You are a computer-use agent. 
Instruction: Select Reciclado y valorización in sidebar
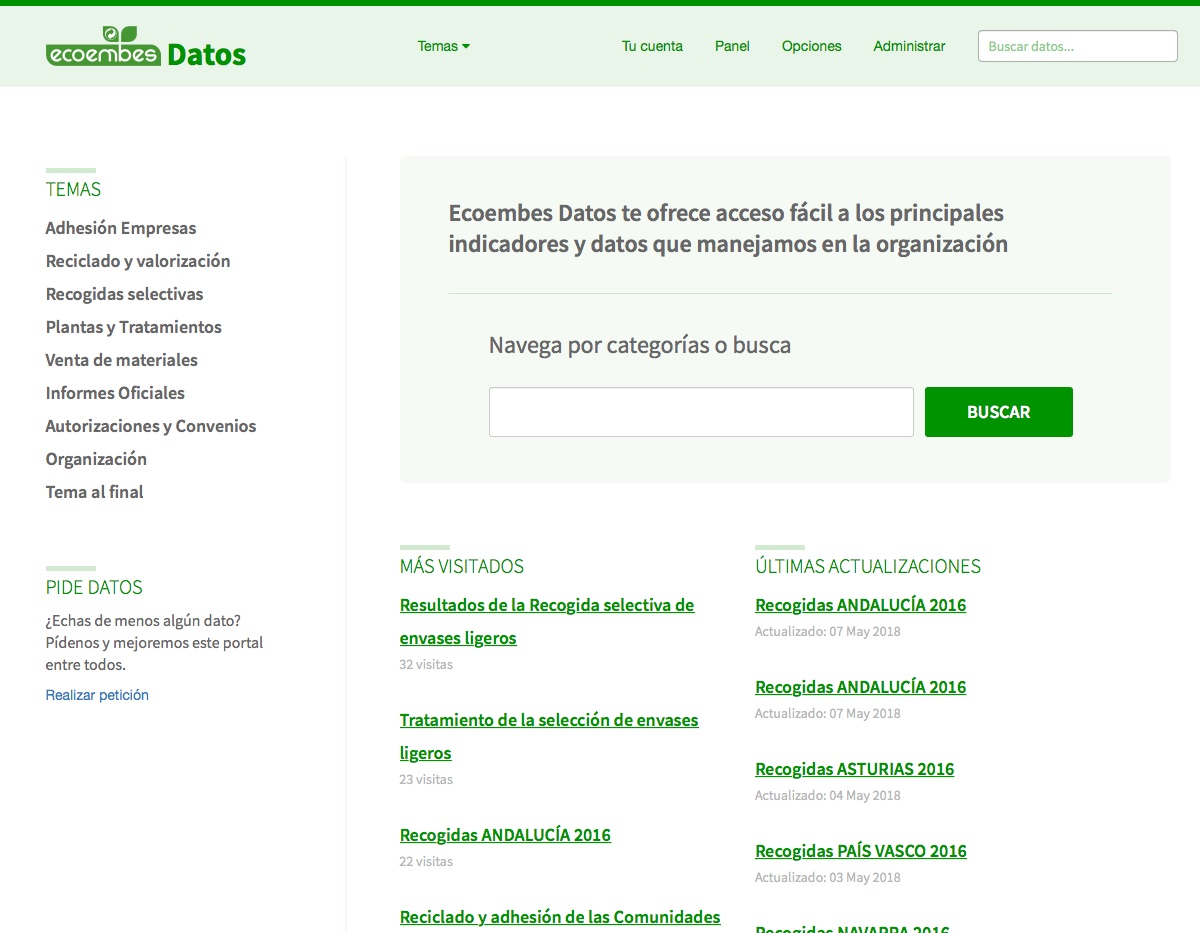point(138,261)
